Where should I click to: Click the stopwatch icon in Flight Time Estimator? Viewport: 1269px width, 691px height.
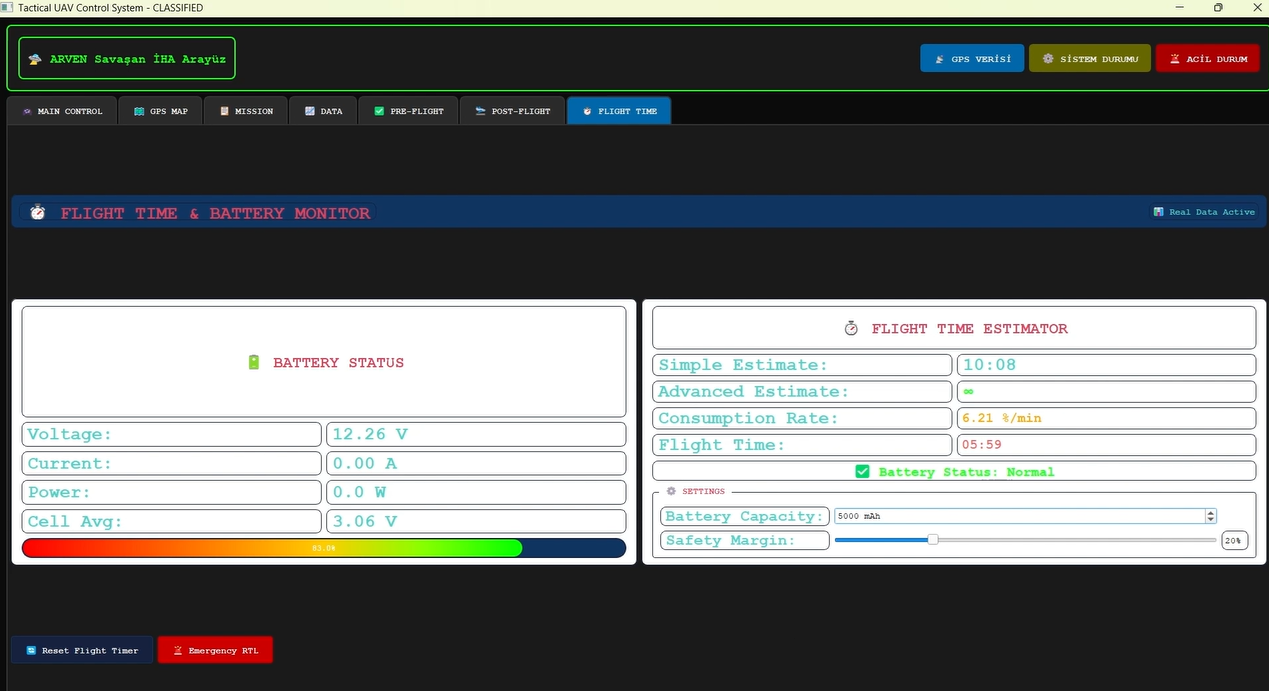pyautogui.click(x=851, y=328)
